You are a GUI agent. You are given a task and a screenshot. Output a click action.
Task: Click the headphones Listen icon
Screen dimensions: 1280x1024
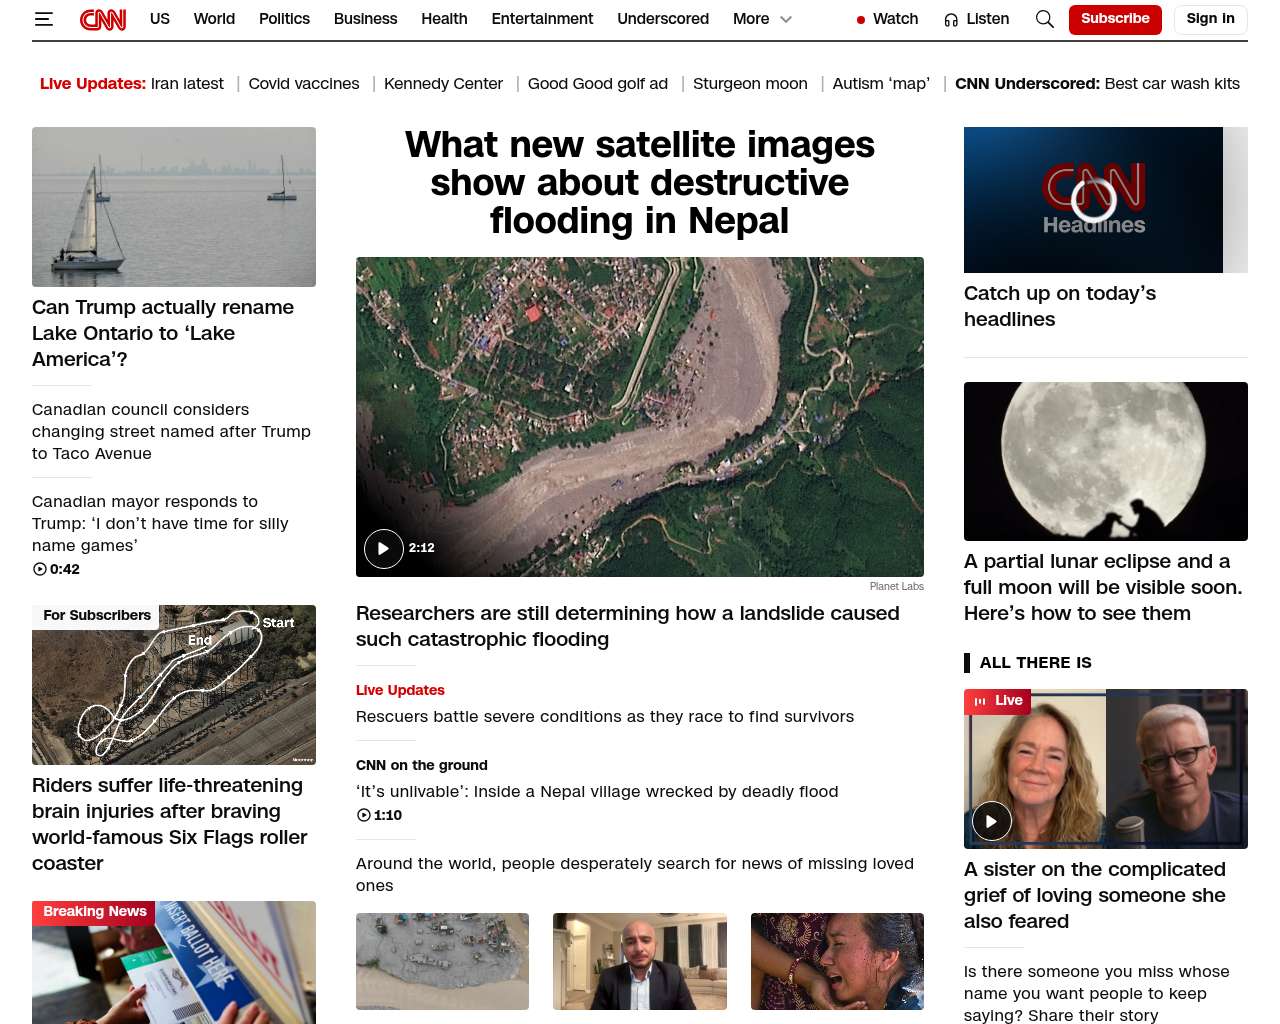point(951,20)
